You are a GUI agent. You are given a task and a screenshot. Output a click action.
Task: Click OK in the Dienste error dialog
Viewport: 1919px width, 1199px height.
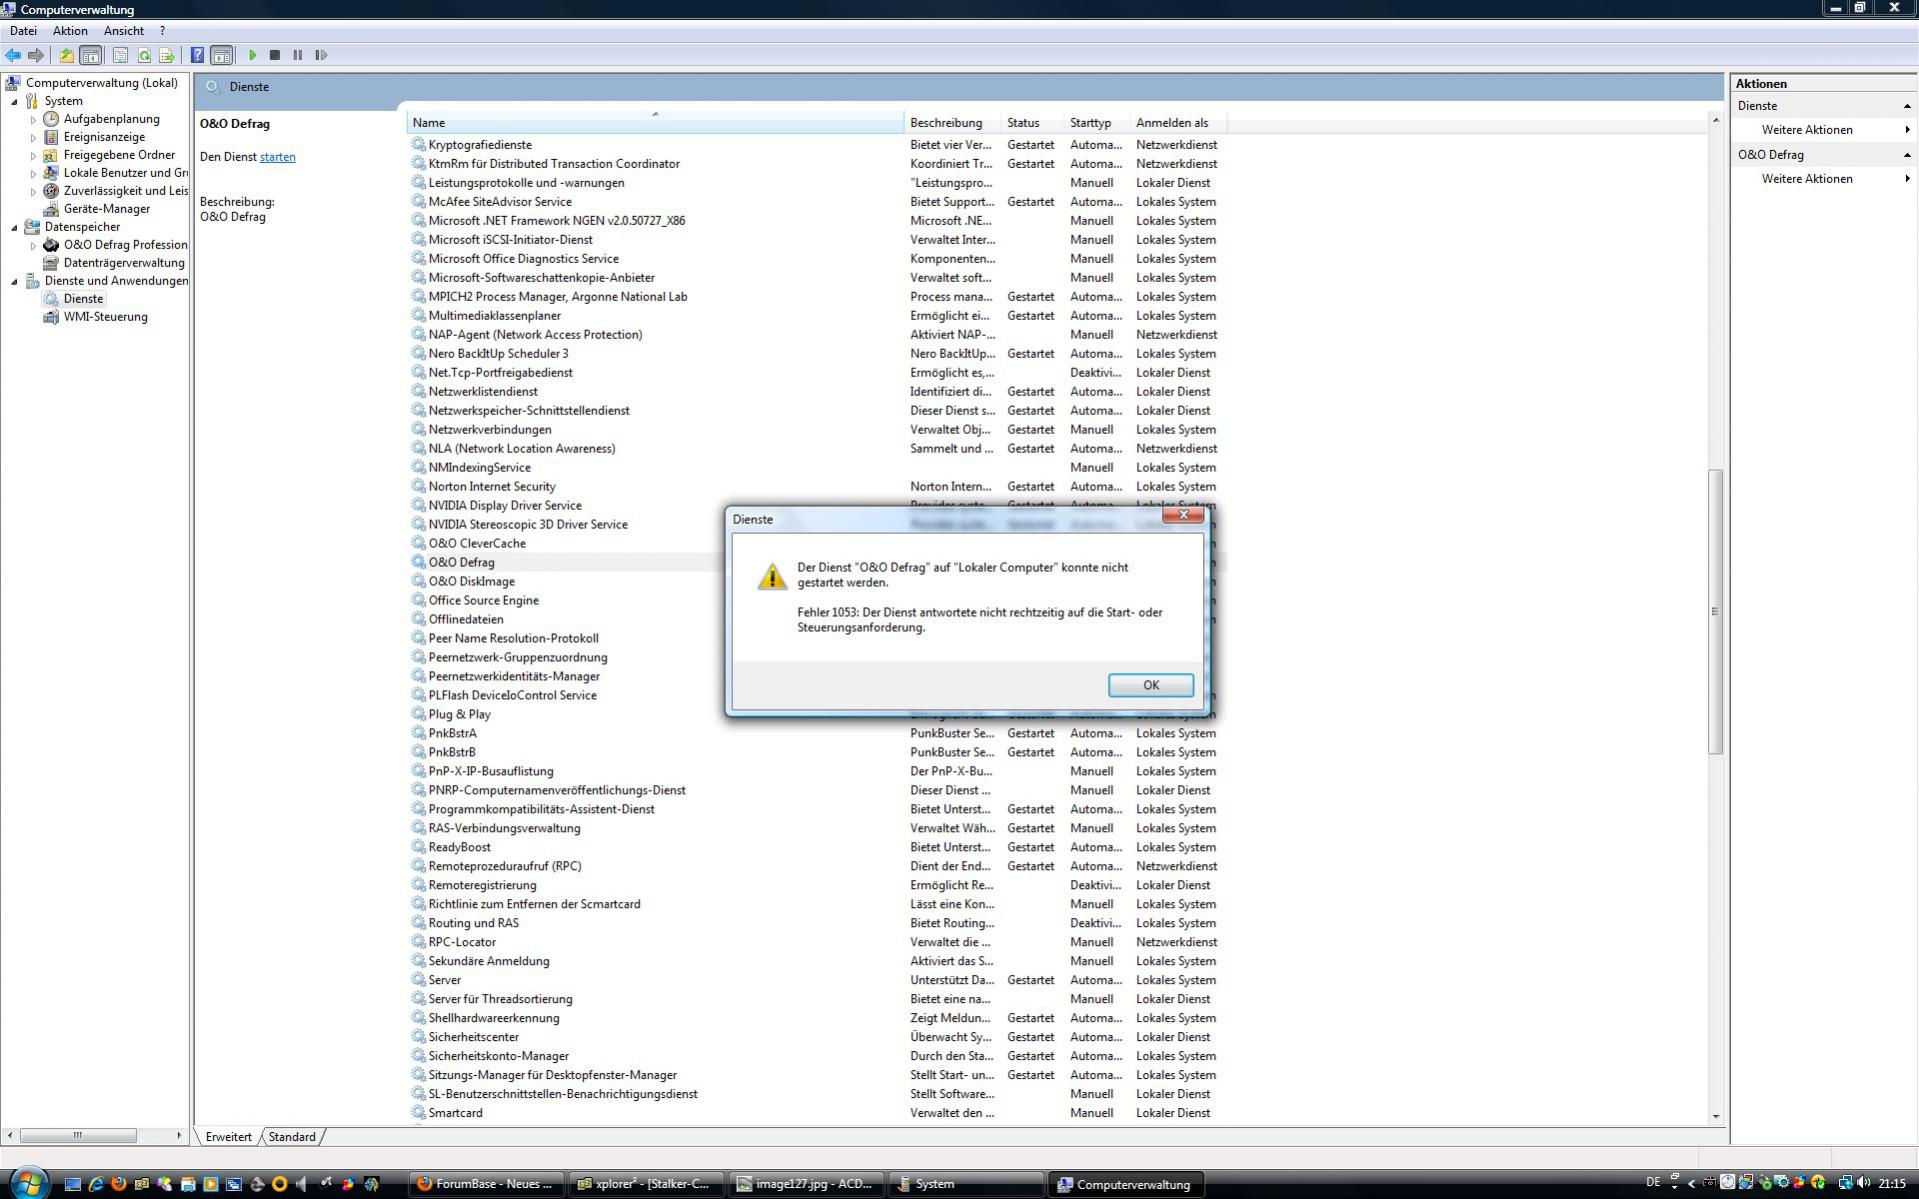click(x=1150, y=685)
